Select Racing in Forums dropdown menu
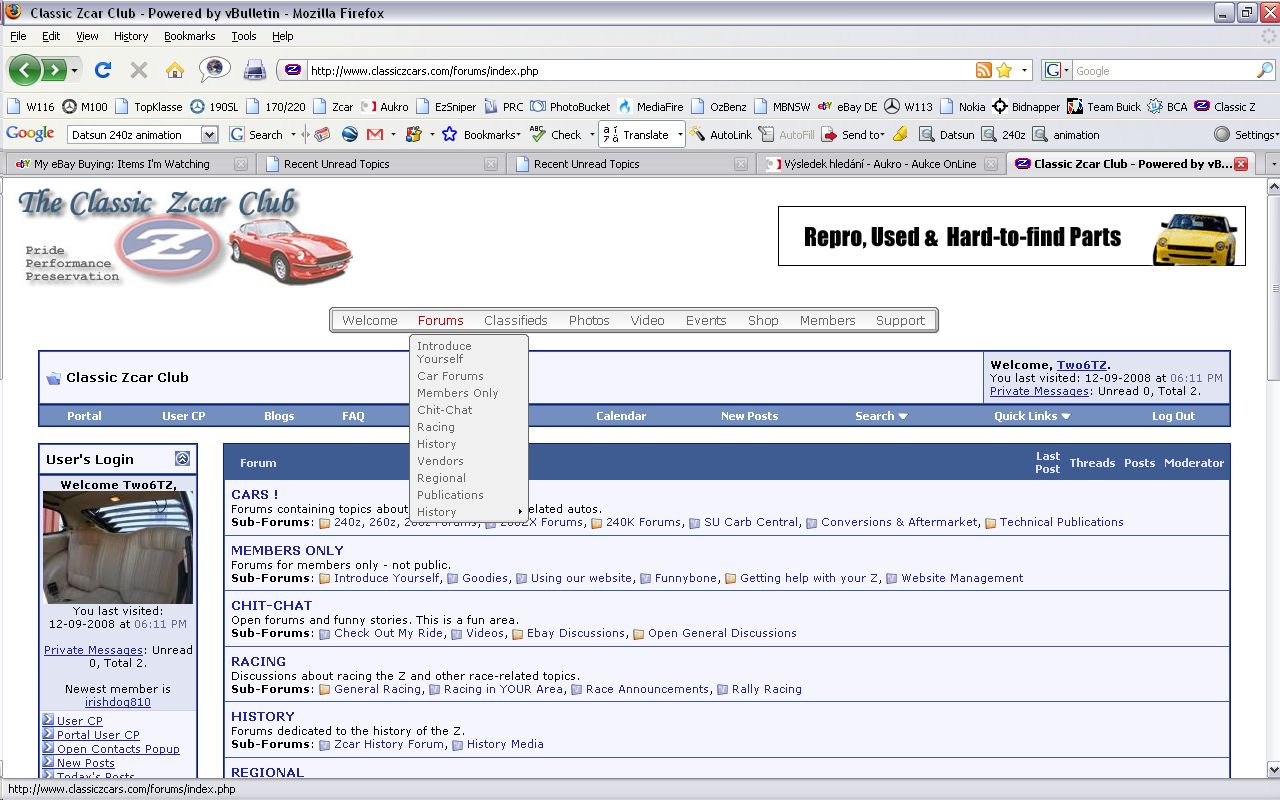Image resolution: width=1280 pixels, height=800 pixels. click(436, 427)
